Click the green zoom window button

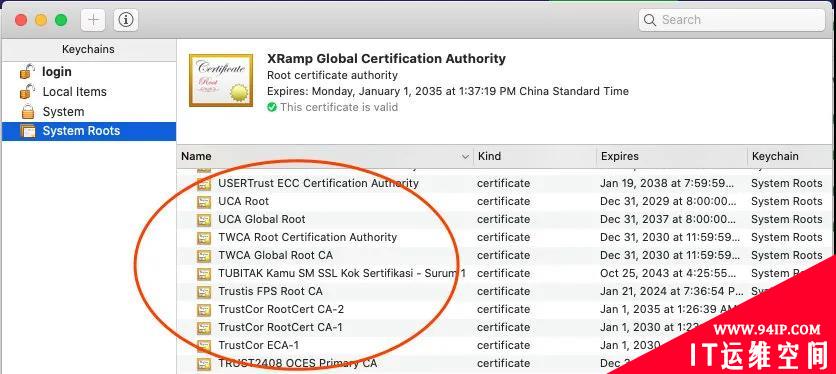tap(61, 20)
